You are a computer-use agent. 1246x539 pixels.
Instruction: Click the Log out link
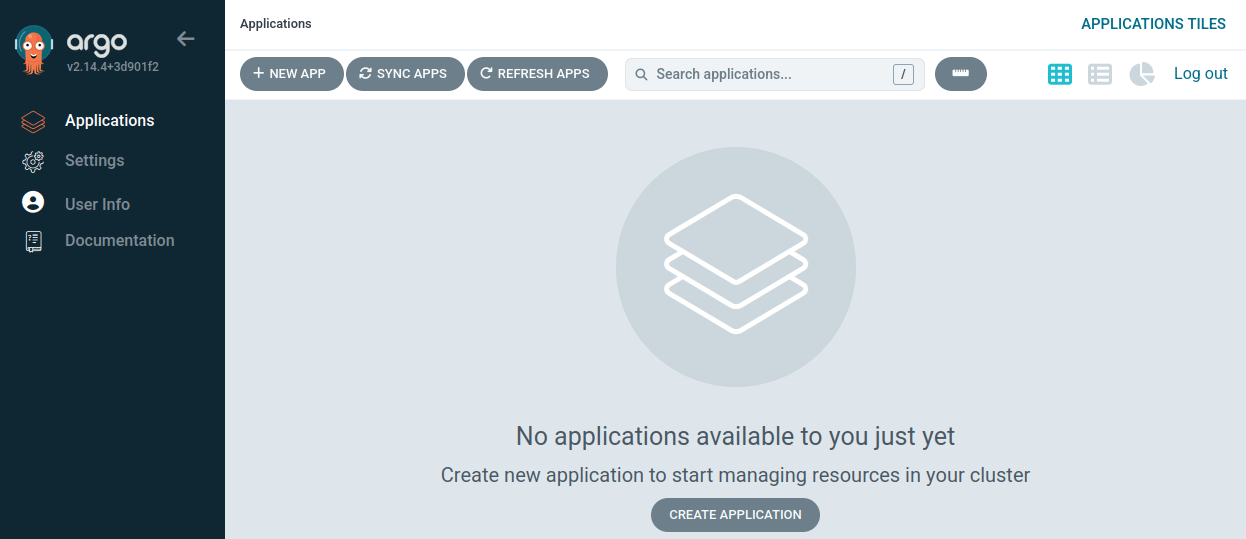(1201, 74)
